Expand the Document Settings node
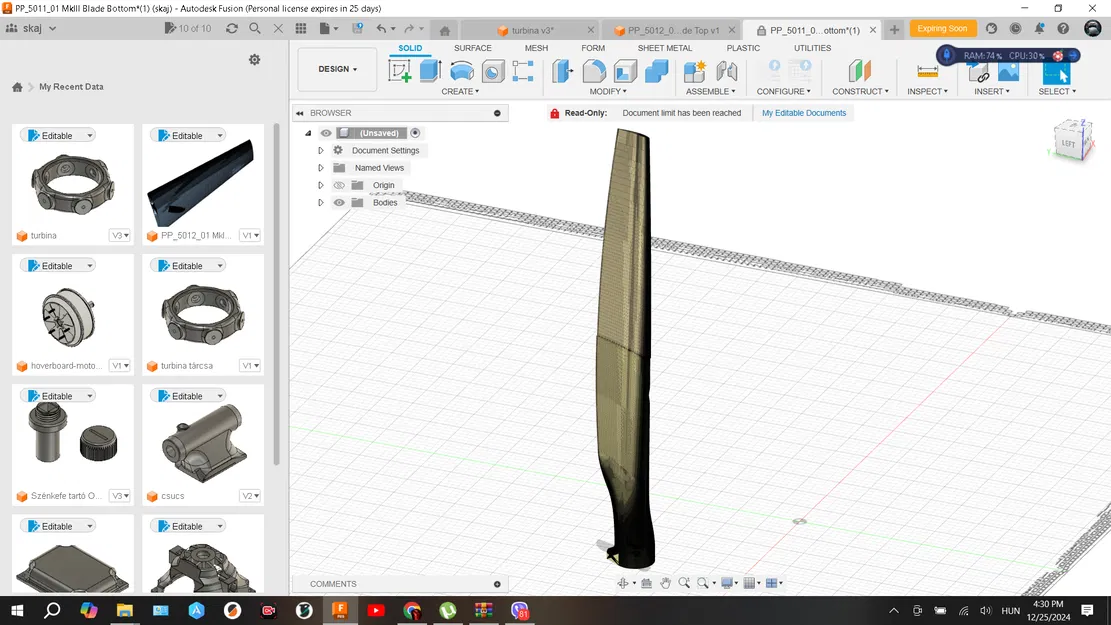 click(320, 150)
